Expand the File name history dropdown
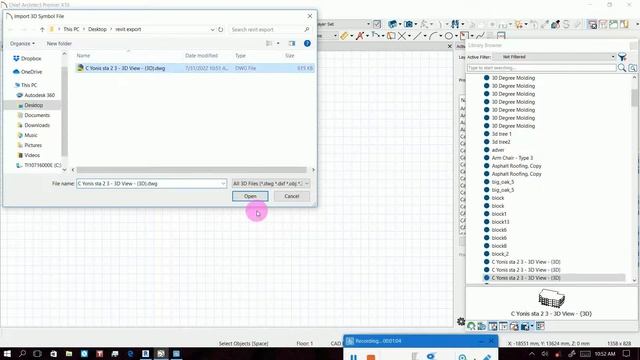 [x=223, y=184]
